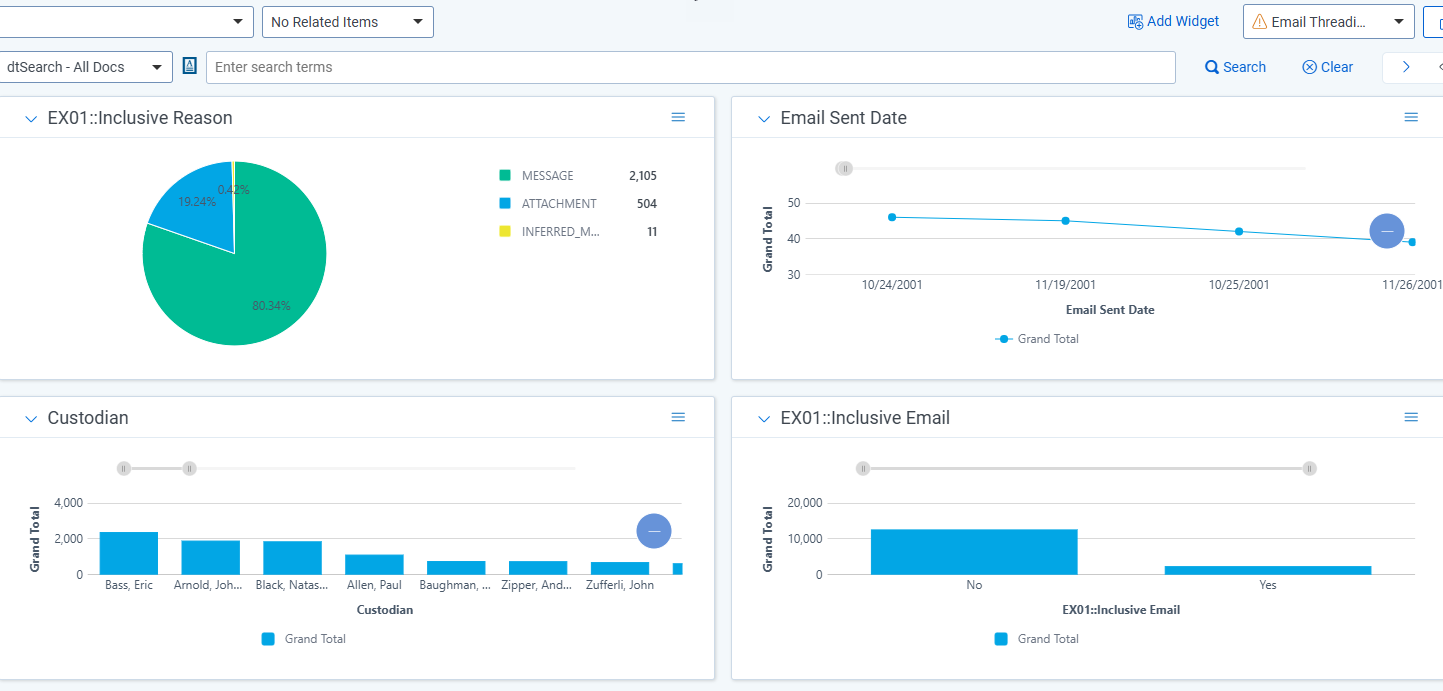Viewport: 1443px width, 691px height.
Task: Click the Email Sent Date widget title
Action: click(x=843, y=118)
